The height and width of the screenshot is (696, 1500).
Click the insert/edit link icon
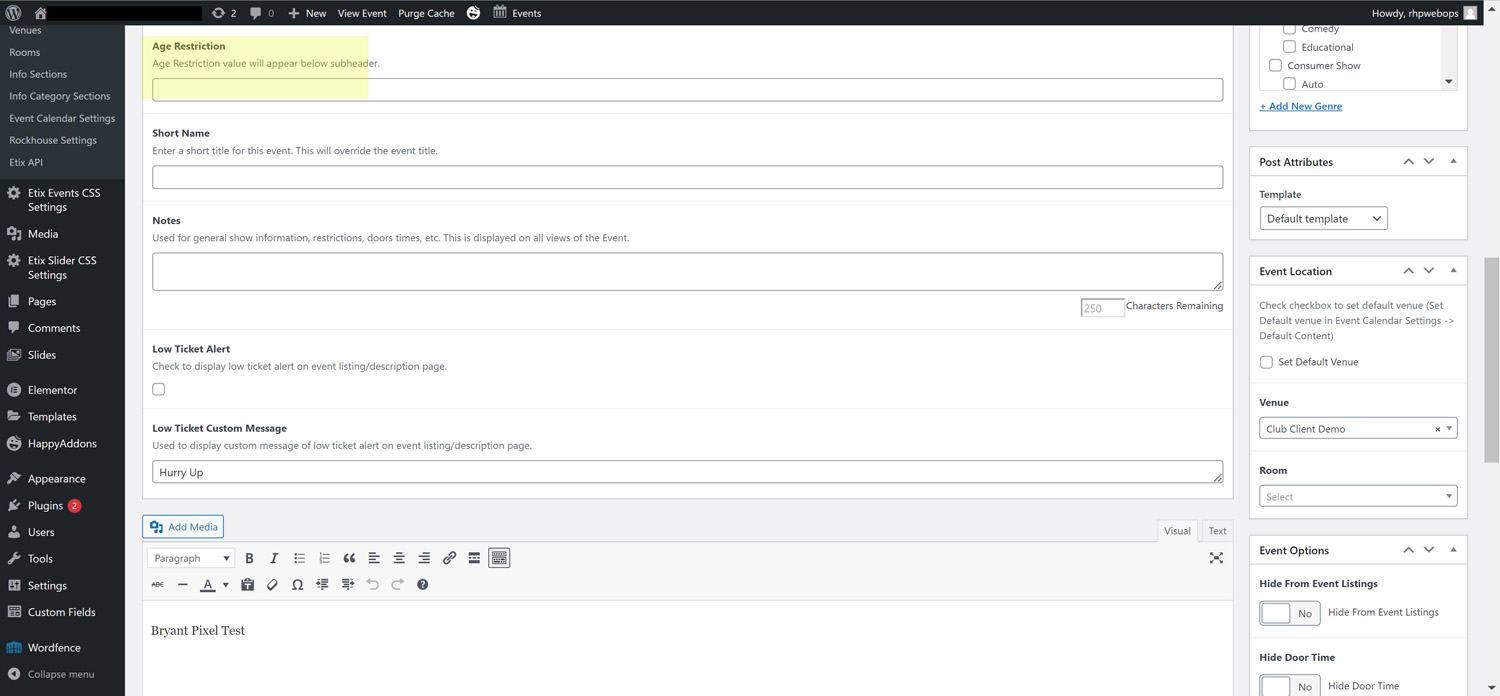coord(449,558)
